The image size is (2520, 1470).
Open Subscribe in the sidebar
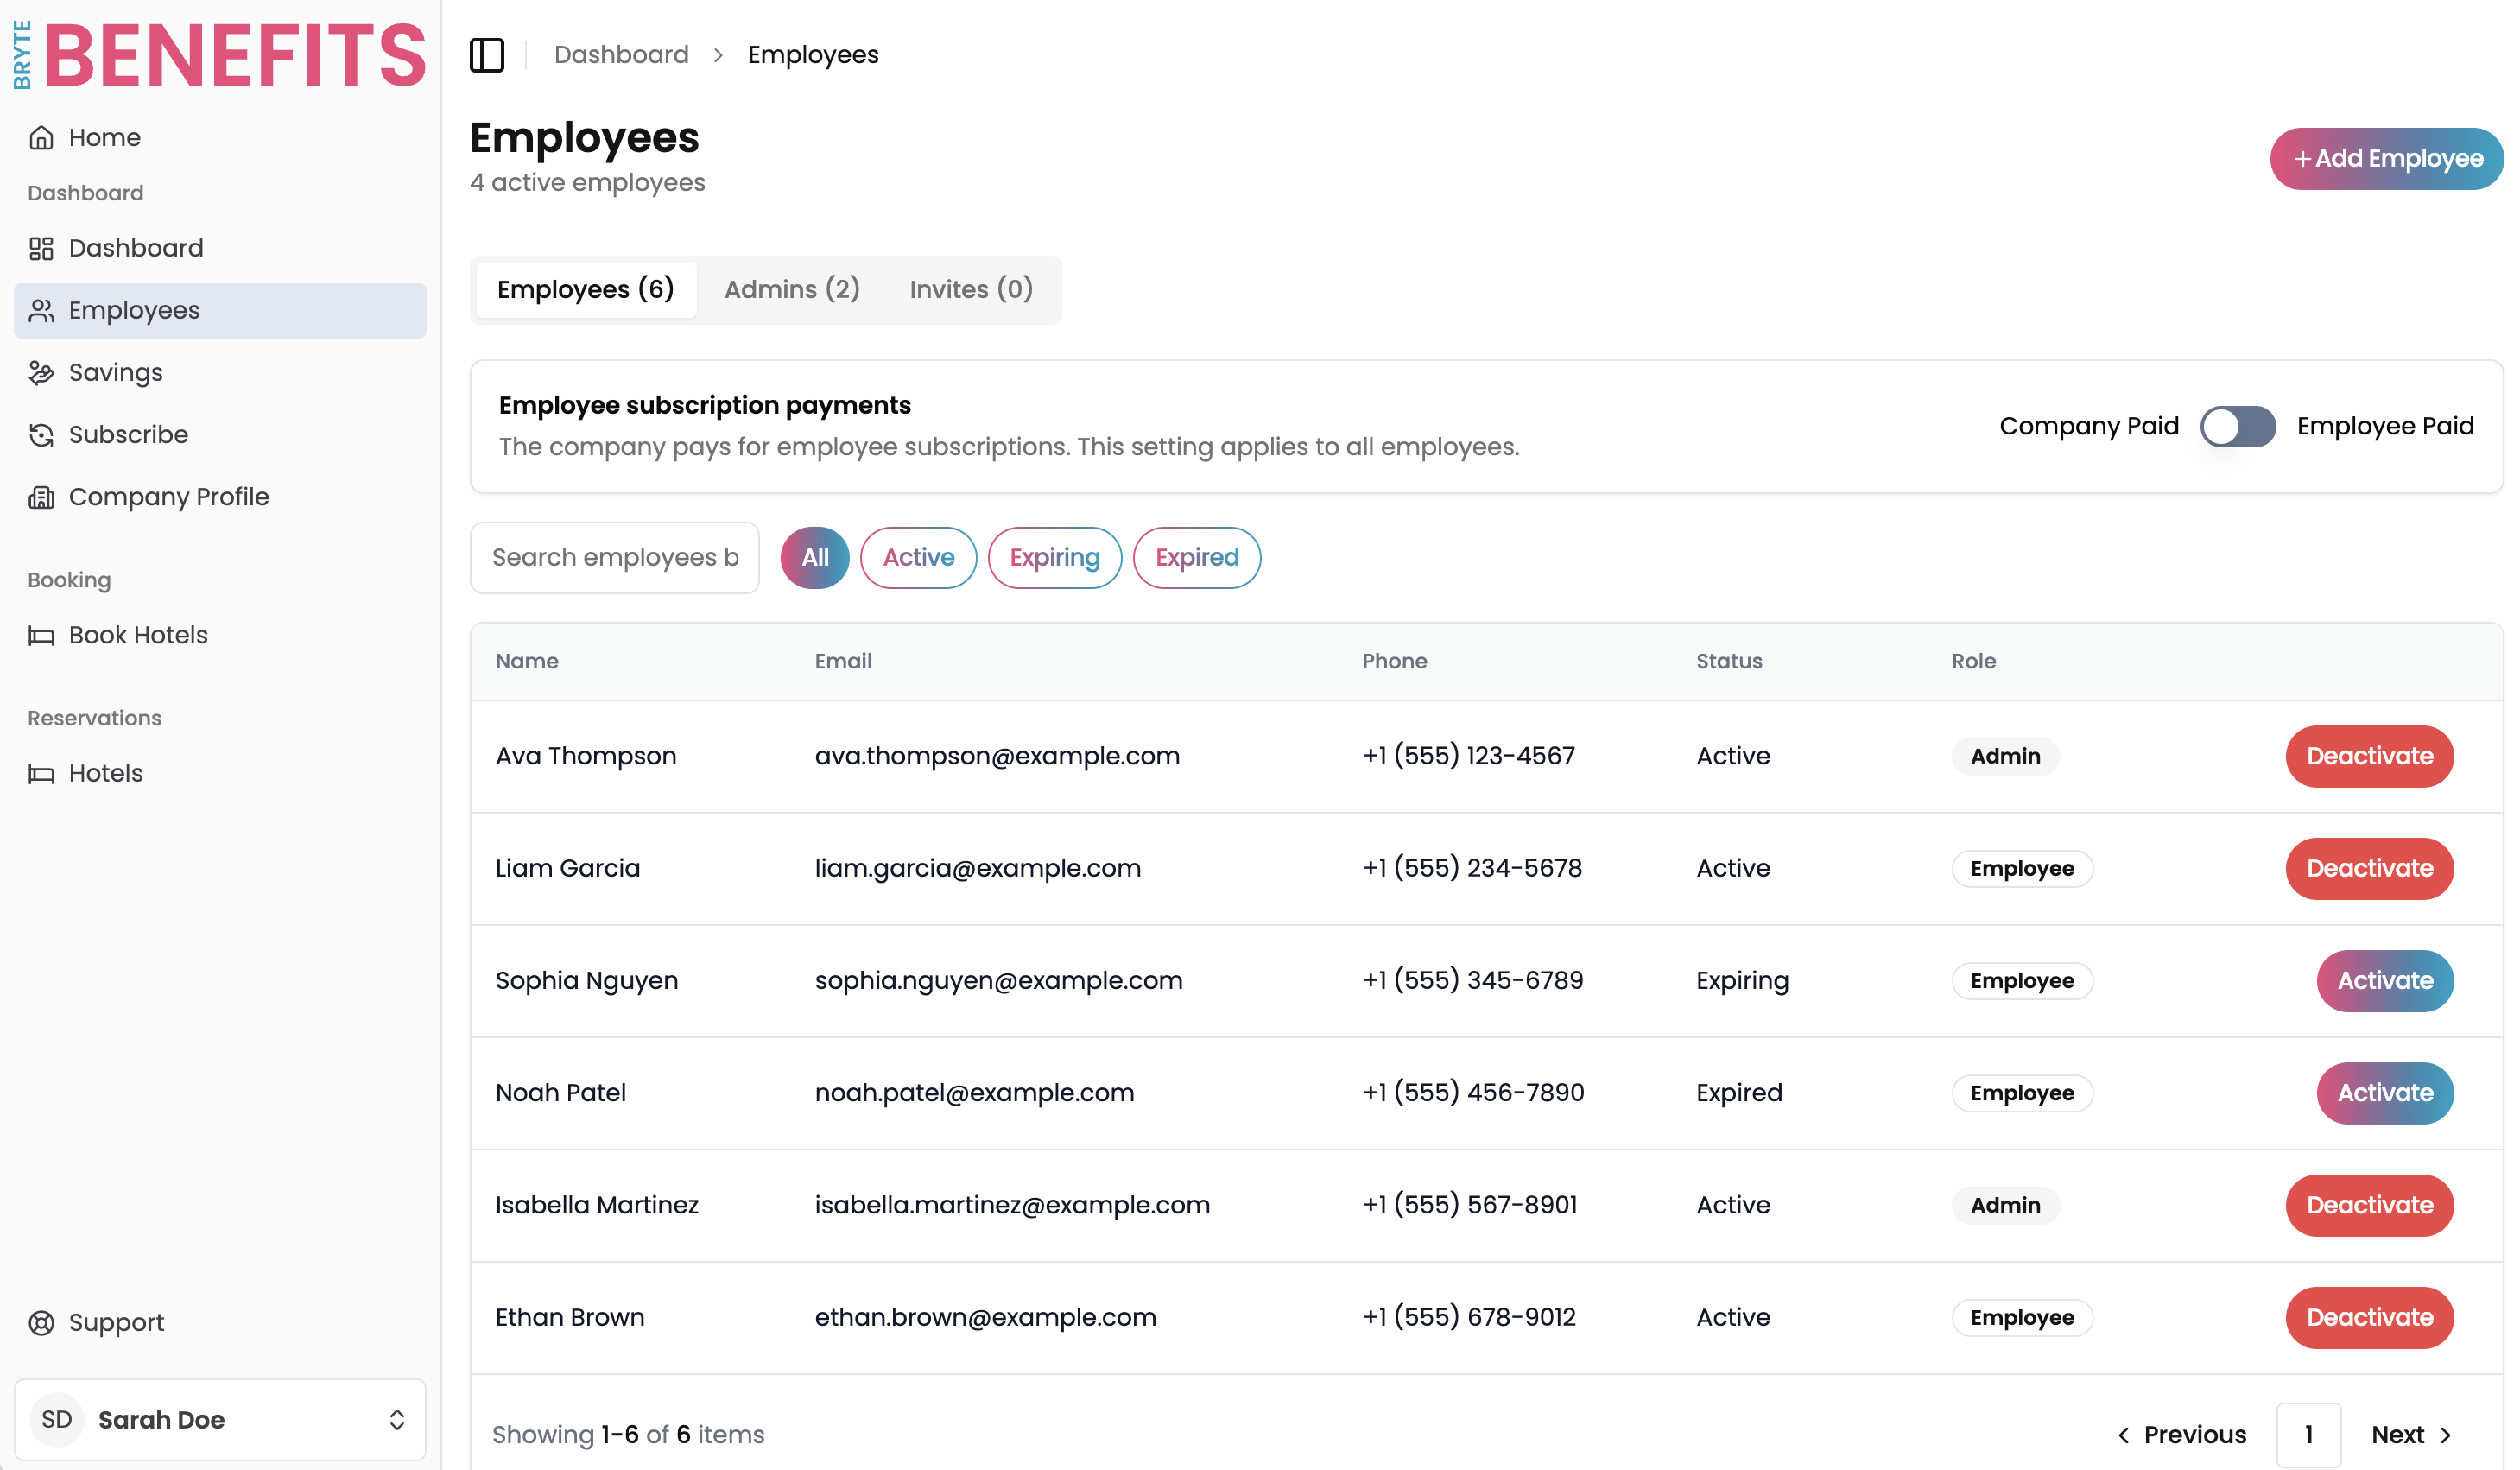tap(220, 435)
